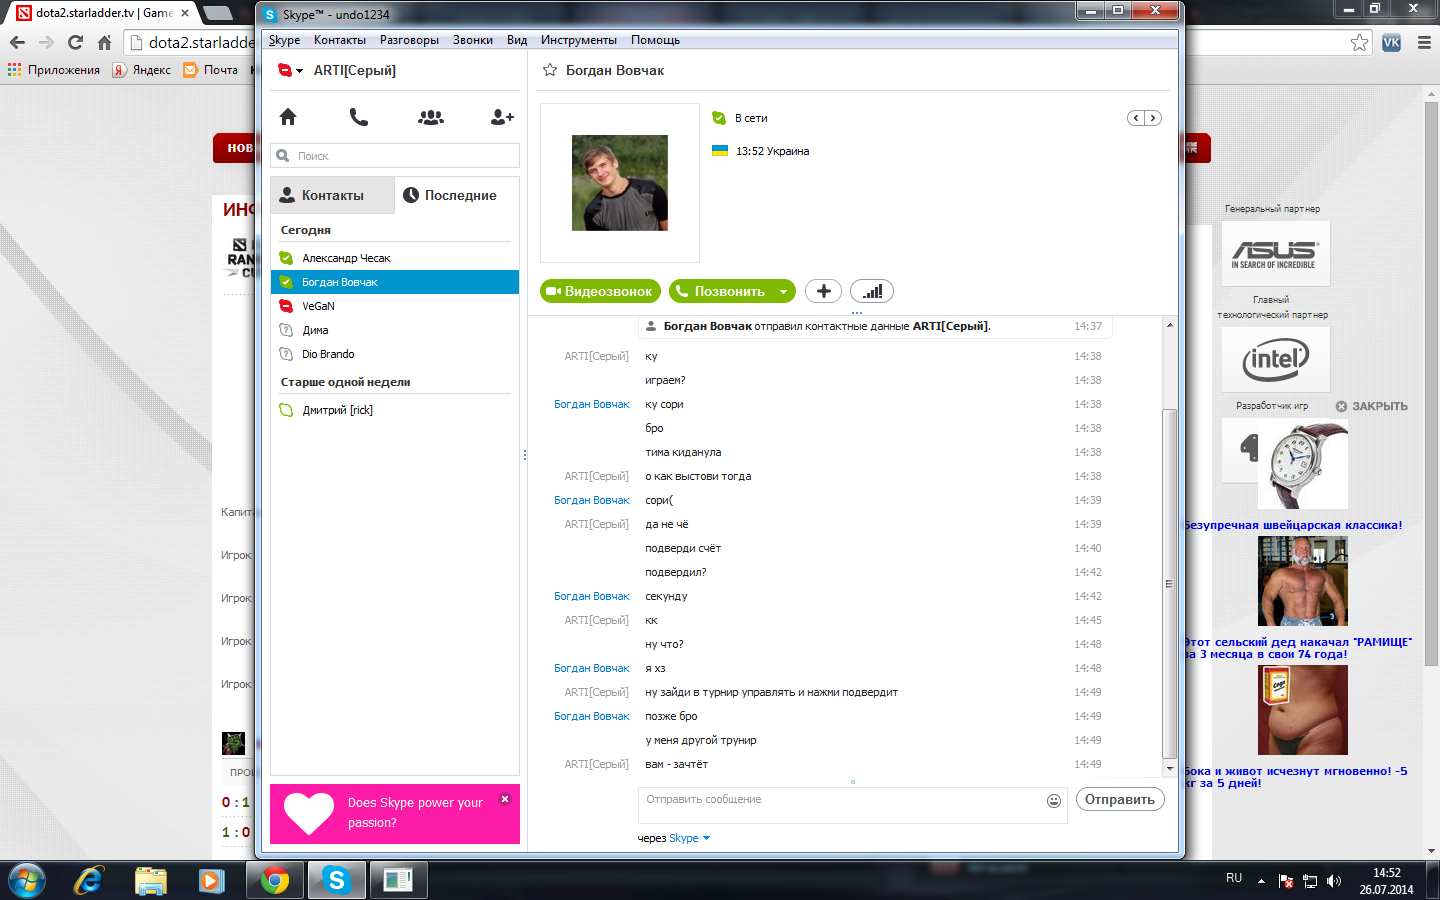Click the ASUS partner banner
Image resolution: width=1440 pixels, height=900 pixels.
pos(1275,253)
